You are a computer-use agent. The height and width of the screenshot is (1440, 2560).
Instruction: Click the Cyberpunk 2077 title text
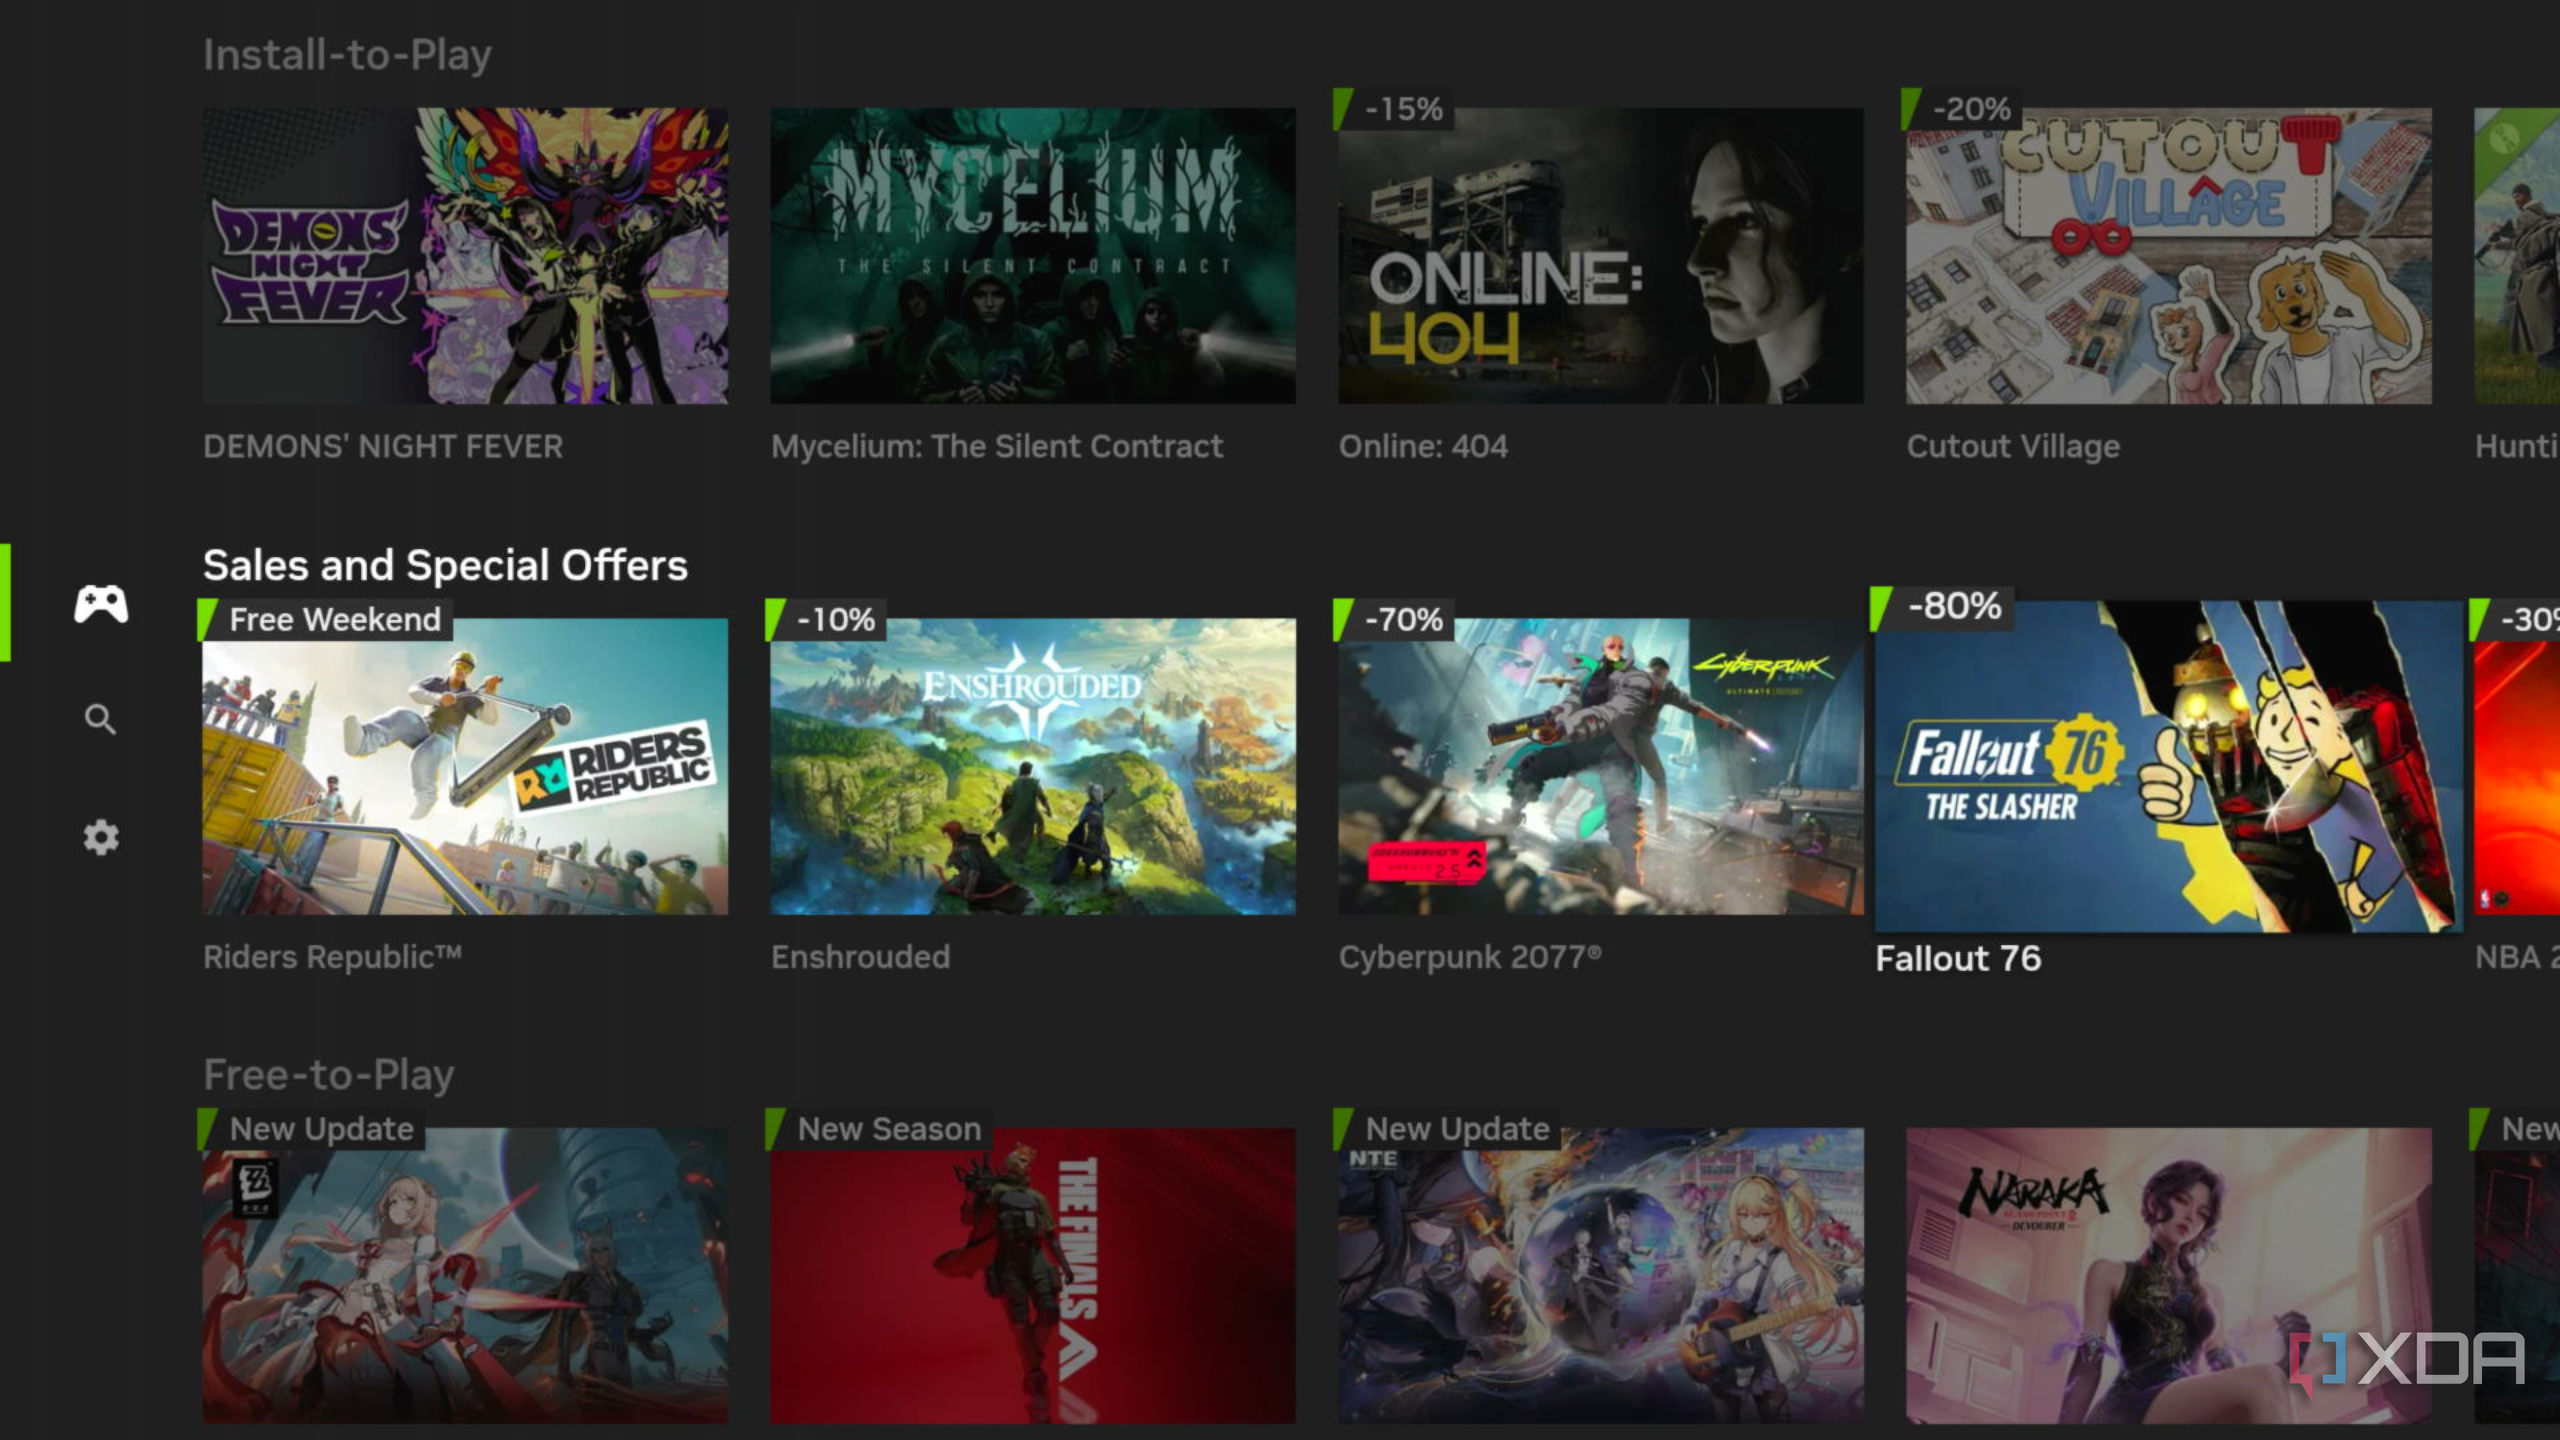[x=1470, y=957]
